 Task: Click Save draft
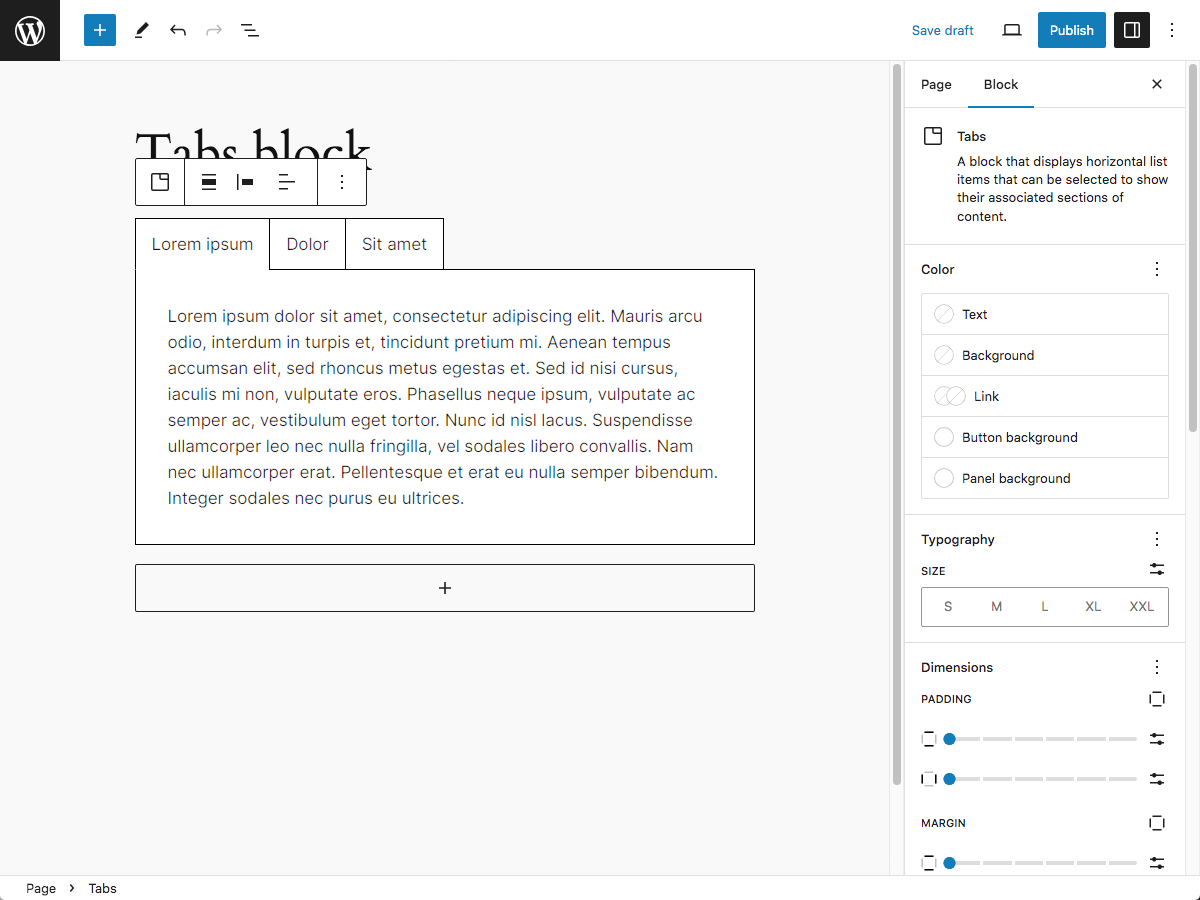tap(943, 30)
